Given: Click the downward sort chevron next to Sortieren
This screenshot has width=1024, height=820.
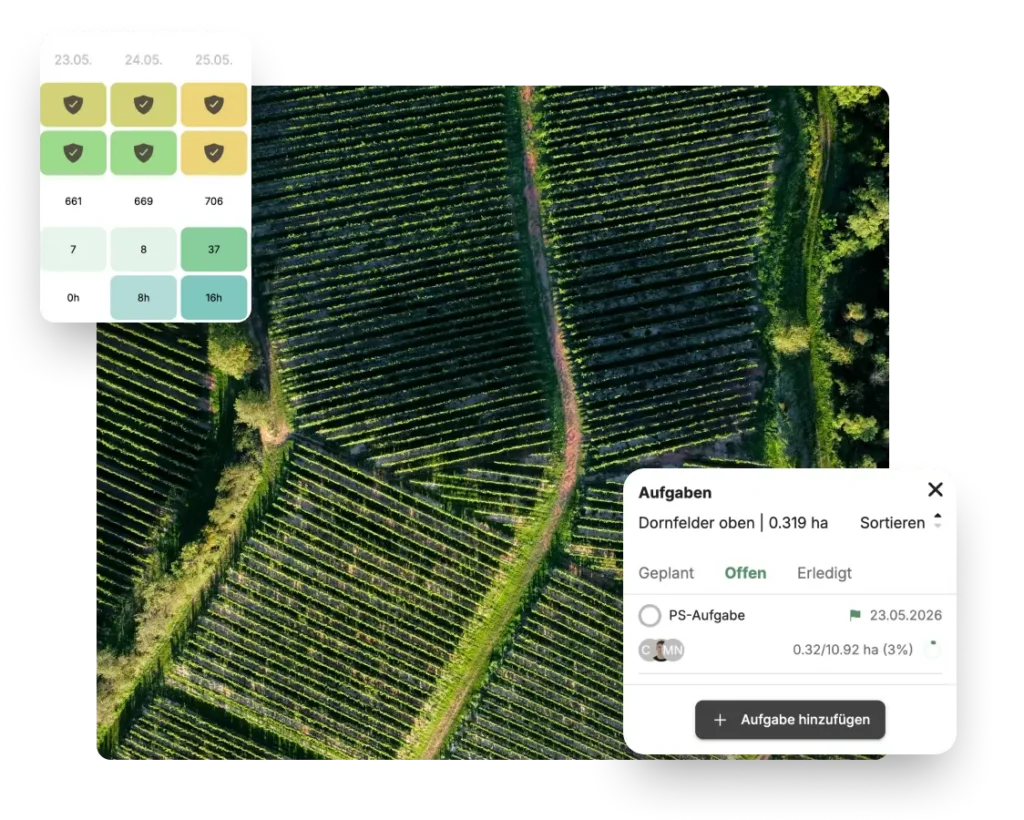Looking at the screenshot, I should (x=936, y=527).
